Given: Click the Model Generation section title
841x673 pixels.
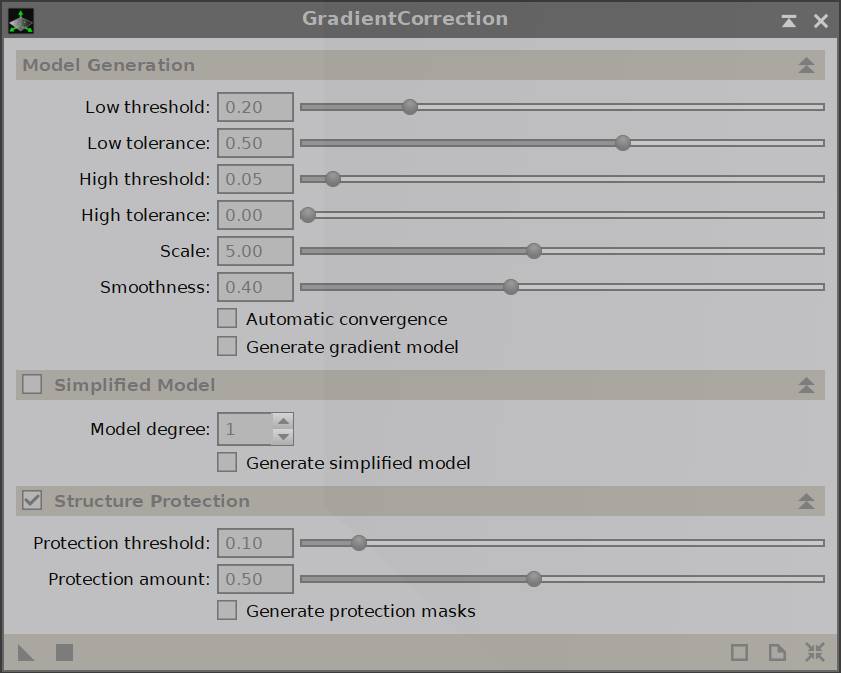Looking at the screenshot, I should pos(109,65).
